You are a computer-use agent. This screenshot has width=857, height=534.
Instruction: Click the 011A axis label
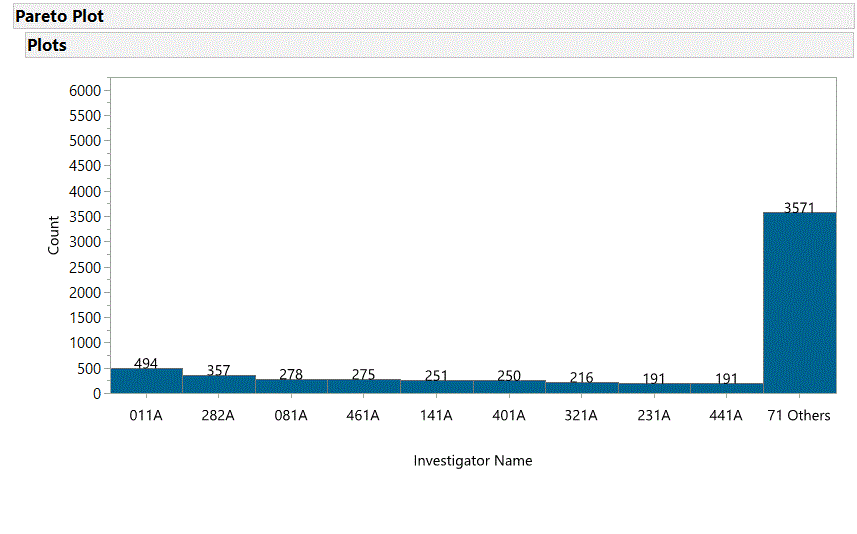point(146,415)
